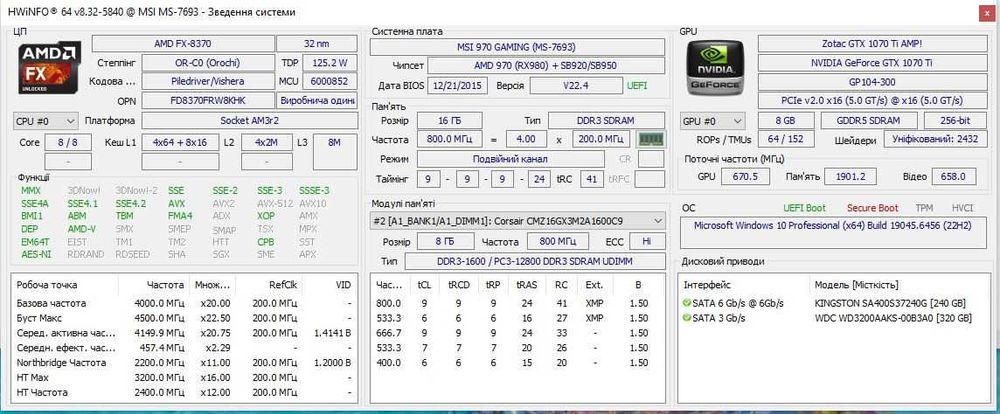Open the CPU #0 selector dropdown
Screen dimensions: 1000x414
pos(46,121)
